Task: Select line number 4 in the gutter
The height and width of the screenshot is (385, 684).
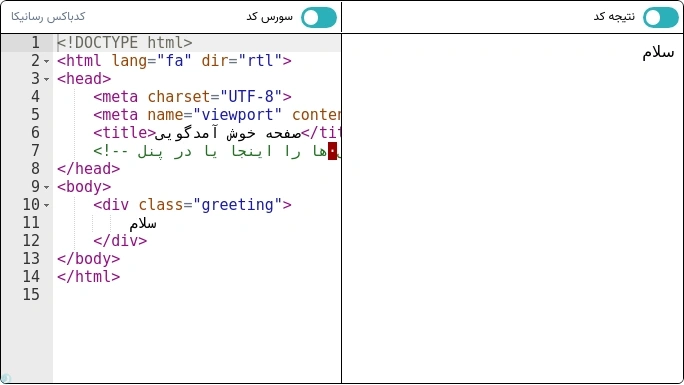Action: [35, 96]
